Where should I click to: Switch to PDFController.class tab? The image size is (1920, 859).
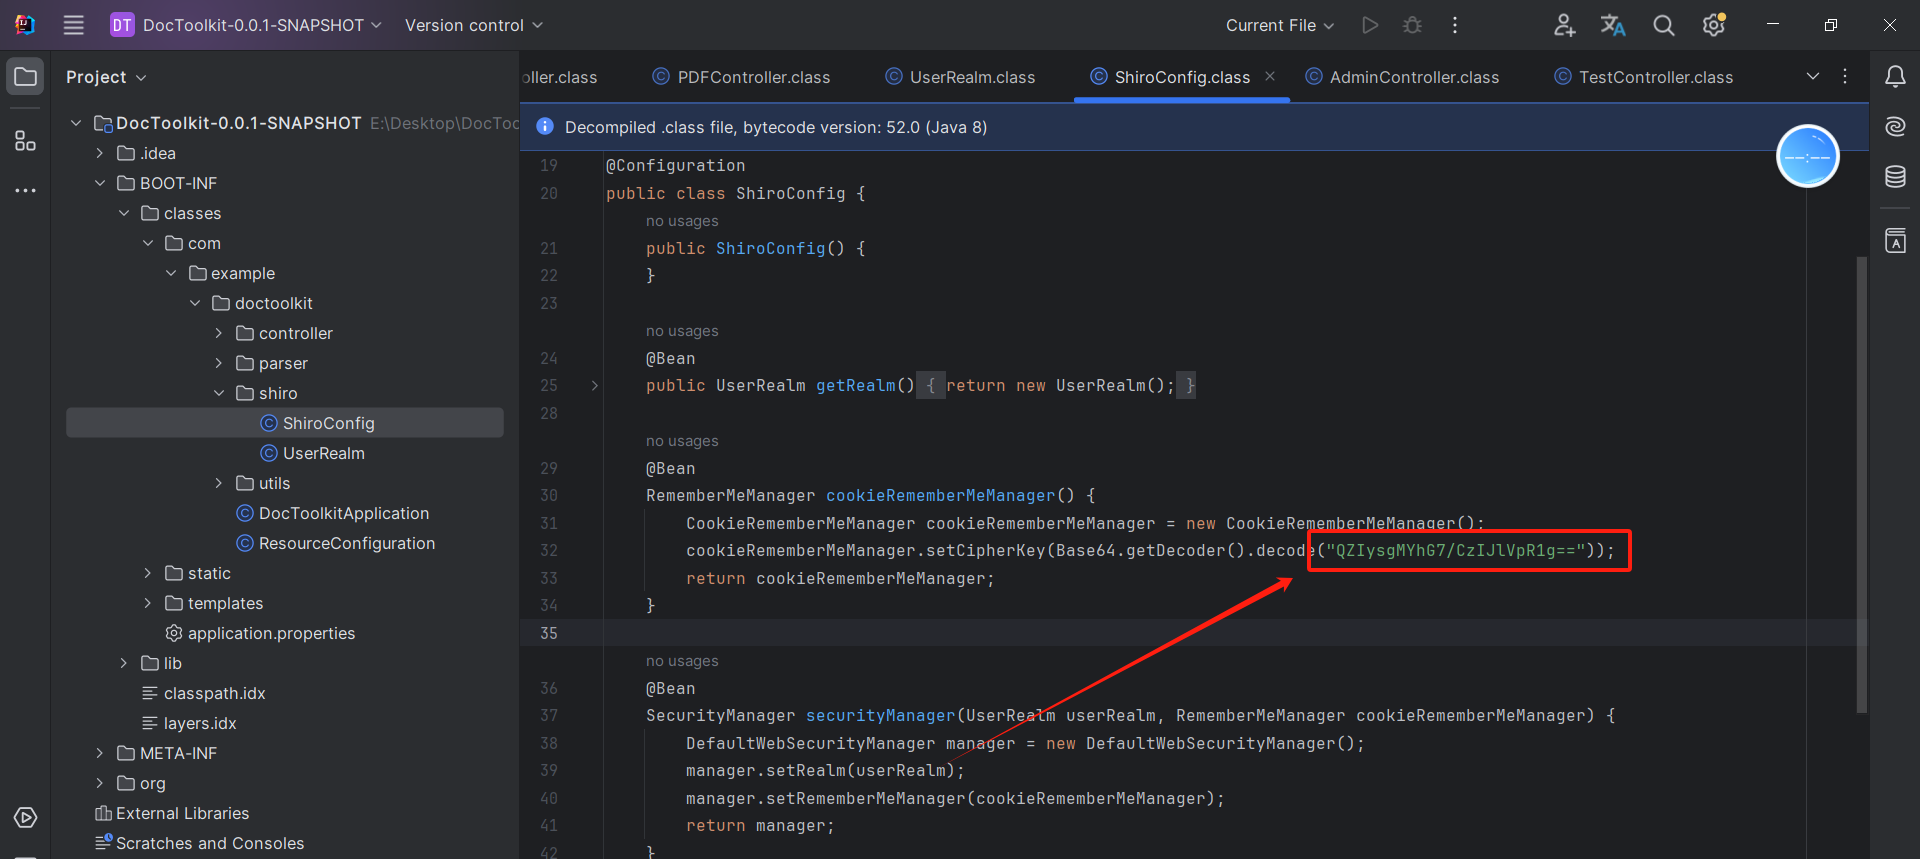(742, 77)
